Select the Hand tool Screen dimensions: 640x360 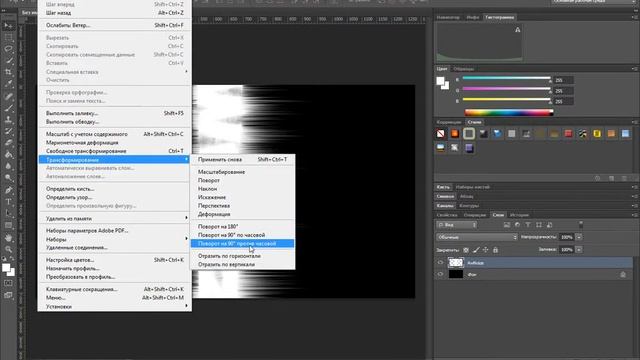pyautogui.click(x=8, y=238)
